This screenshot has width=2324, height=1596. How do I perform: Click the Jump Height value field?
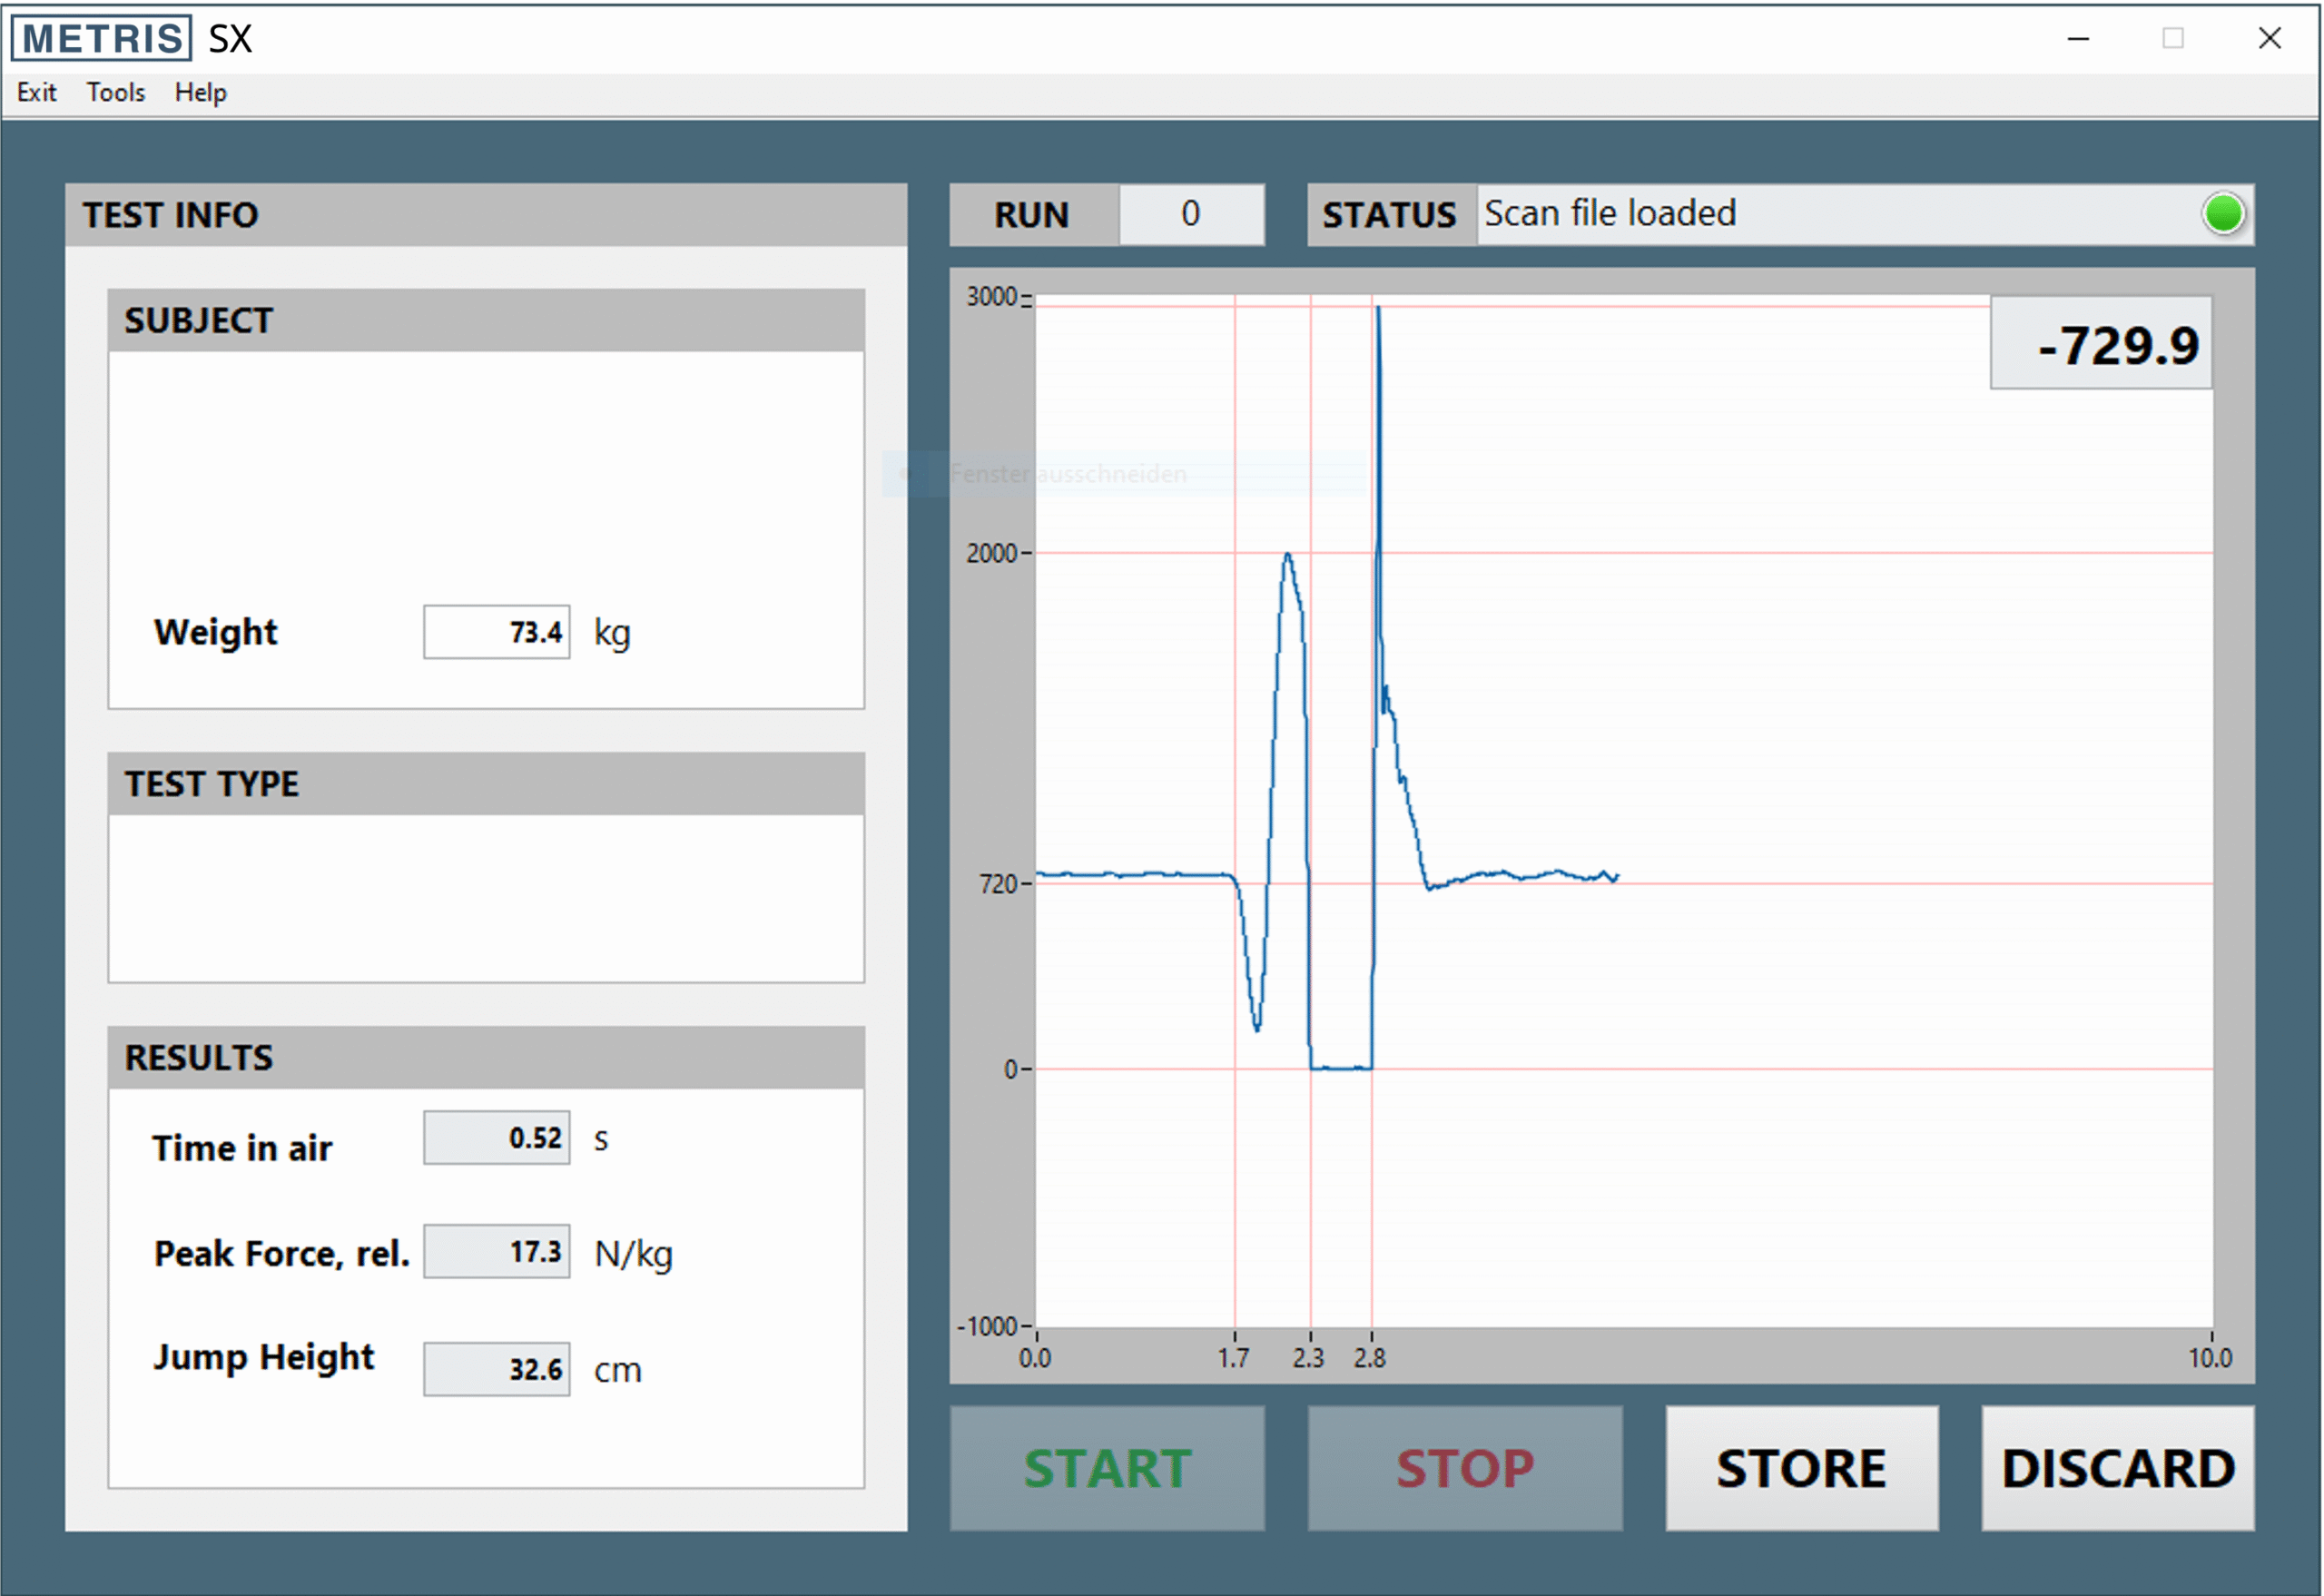(496, 1369)
